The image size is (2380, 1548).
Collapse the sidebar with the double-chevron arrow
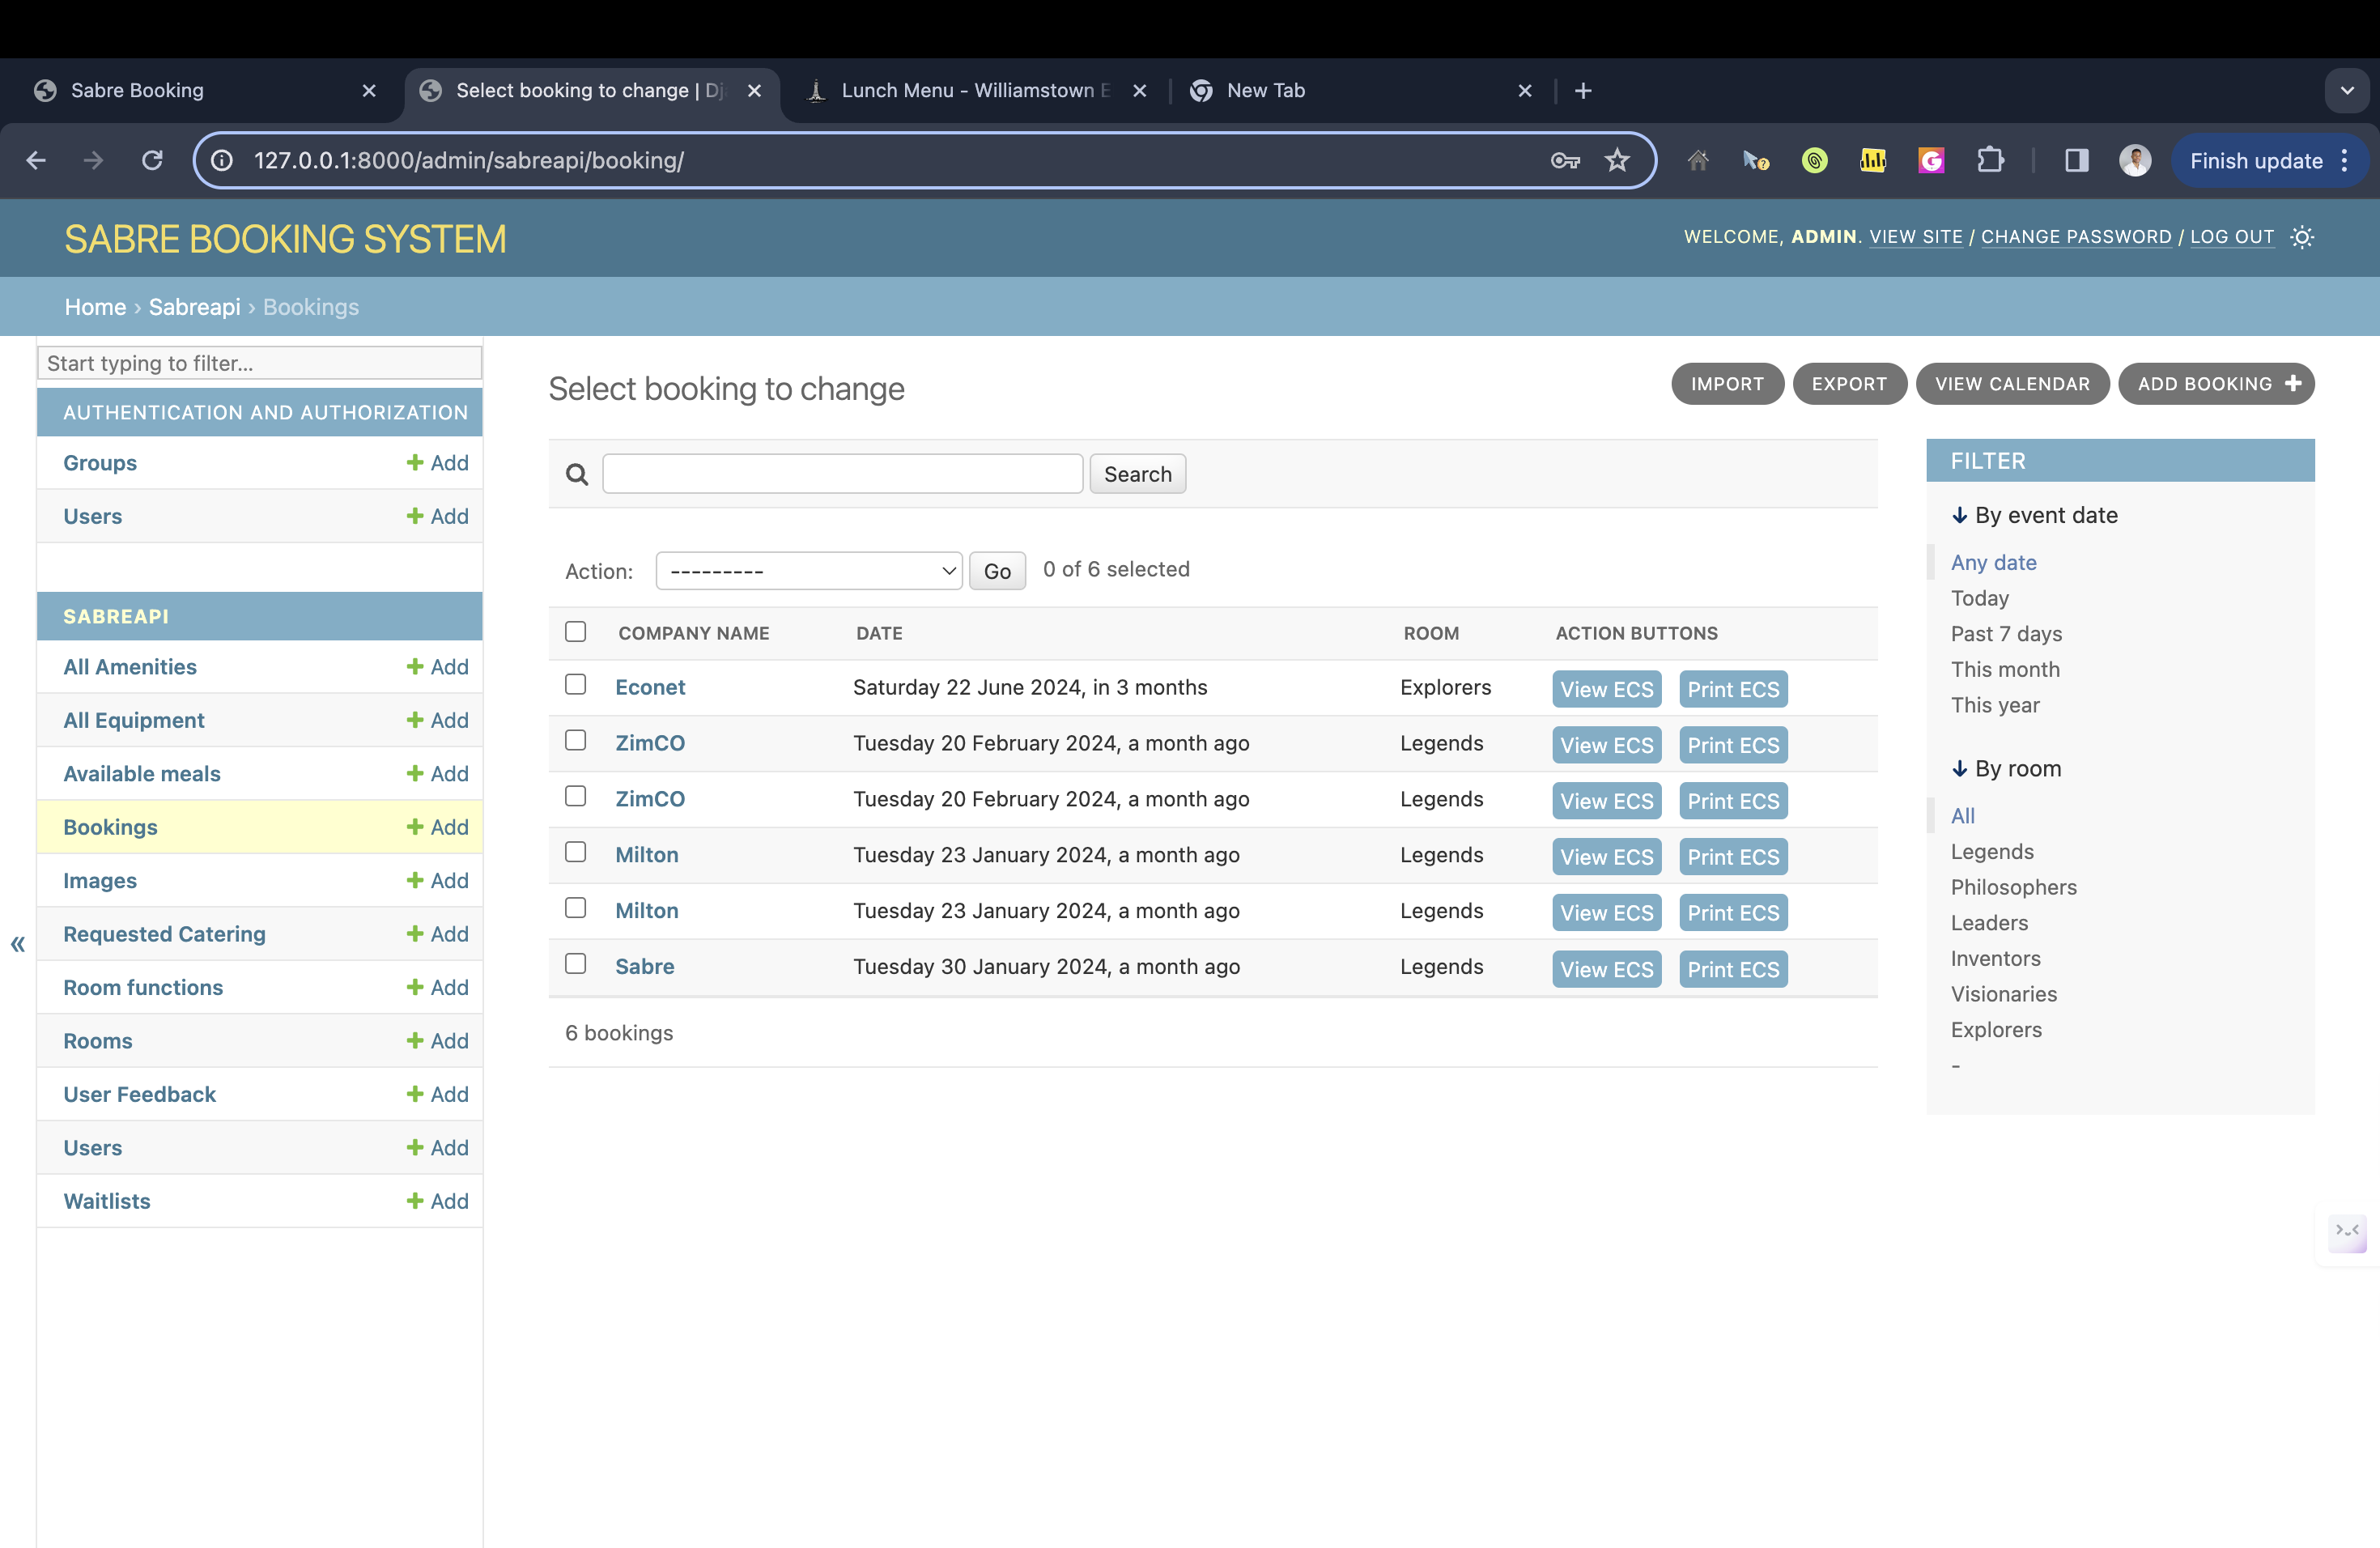pyautogui.click(x=16, y=943)
